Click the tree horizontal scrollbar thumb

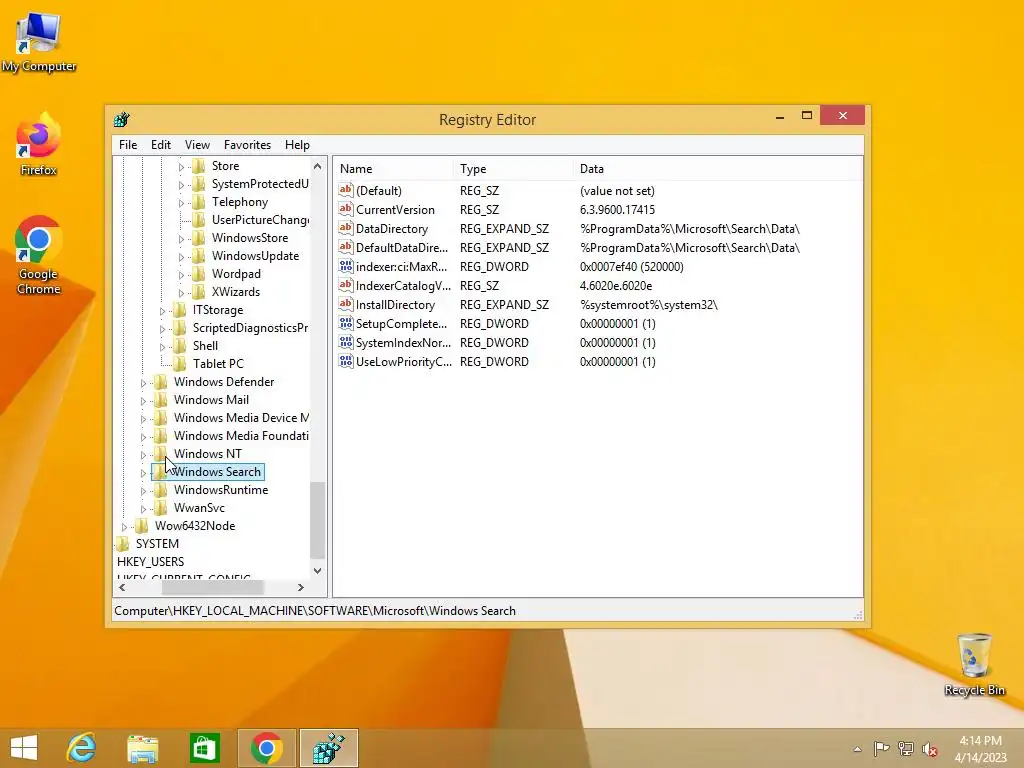pos(213,587)
